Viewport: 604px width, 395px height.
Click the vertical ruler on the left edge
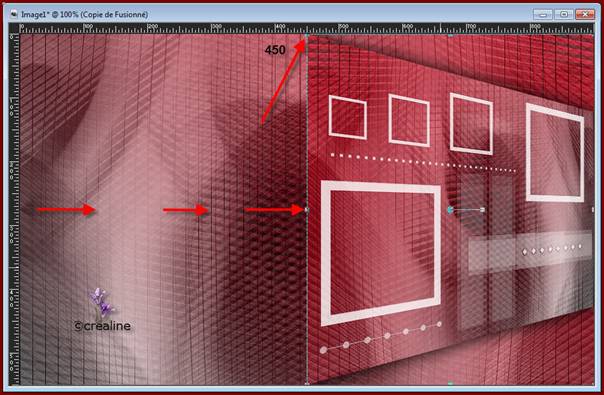[14, 209]
